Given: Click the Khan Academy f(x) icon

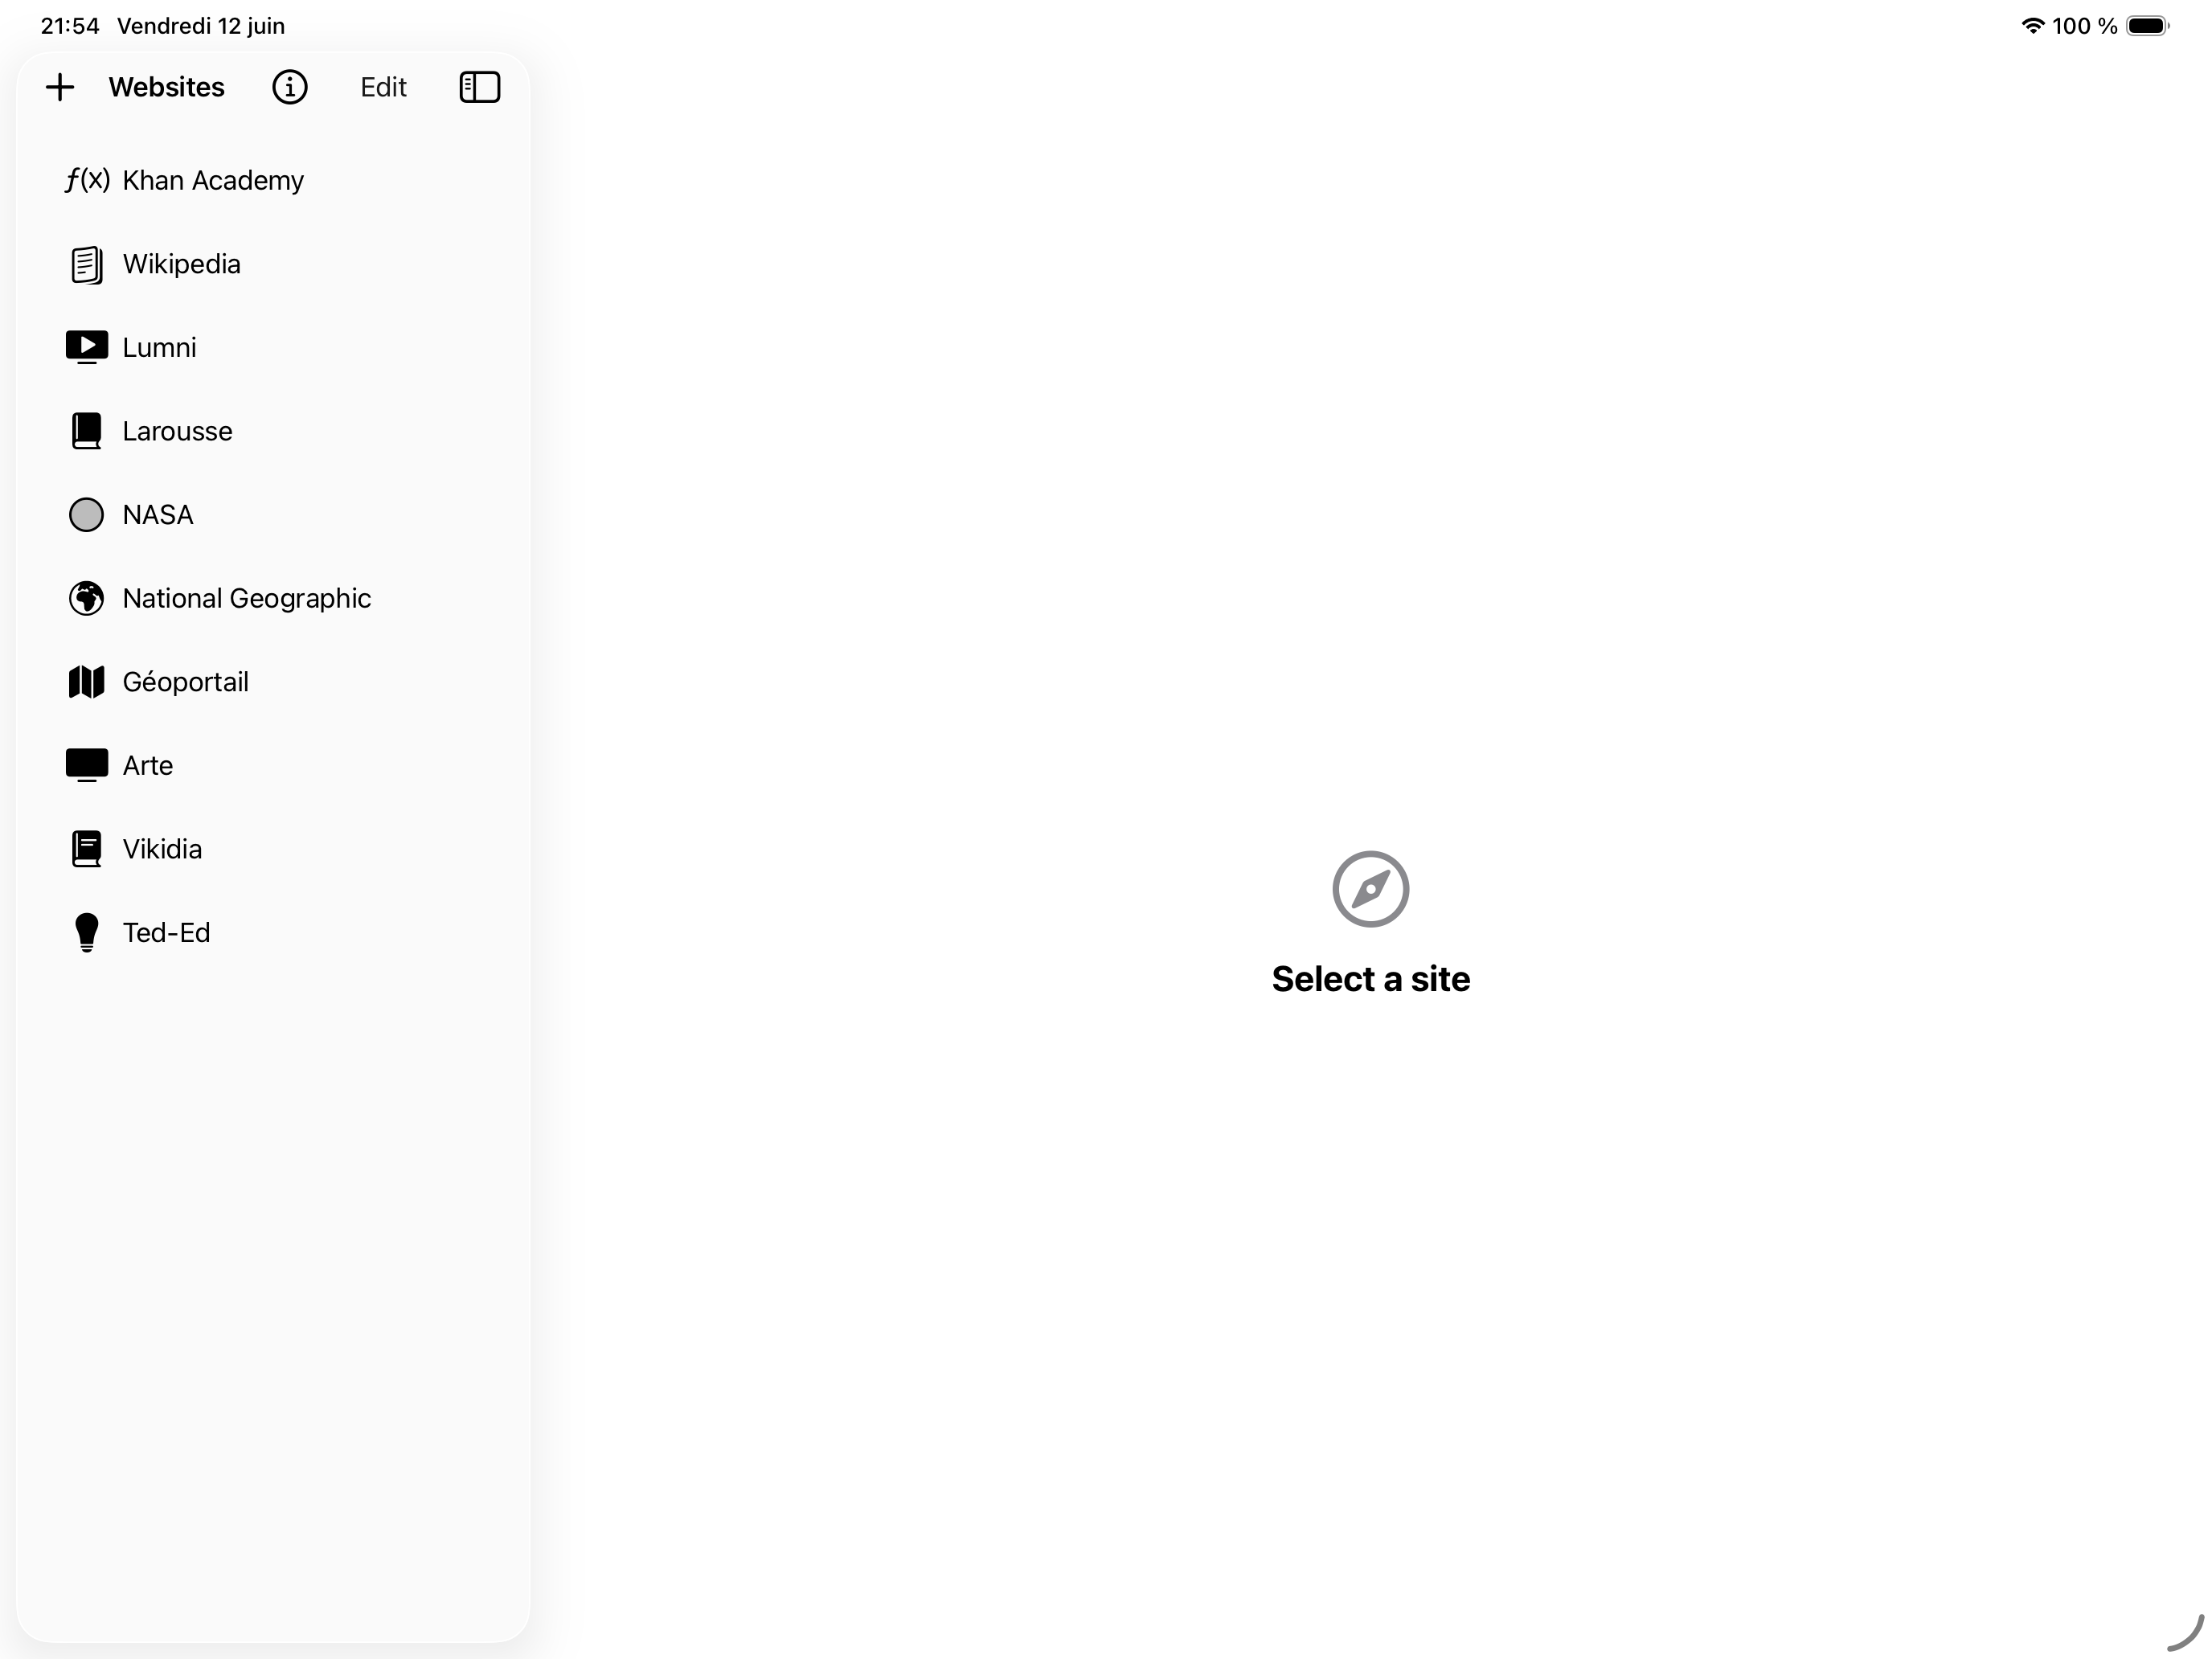Looking at the screenshot, I should coord(87,180).
